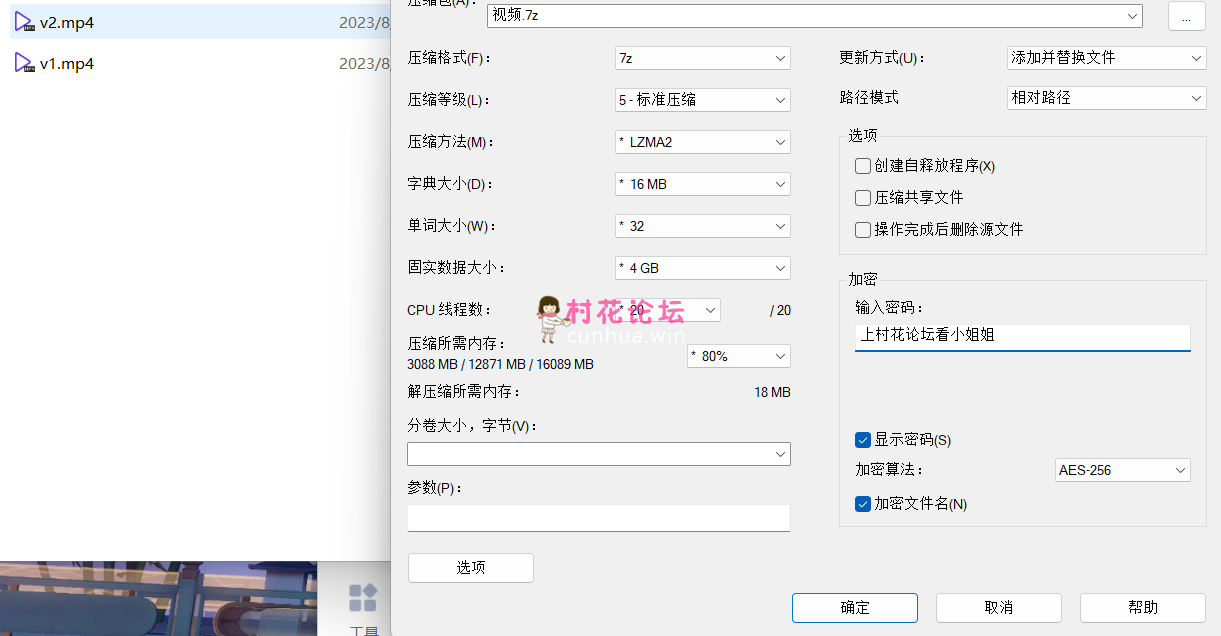Image resolution: width=1221 pixels, height=636 pixels.
Task: Uncheck the 加密文件名 checkbox
Action: pyautogui.click(x=863, y=504)
